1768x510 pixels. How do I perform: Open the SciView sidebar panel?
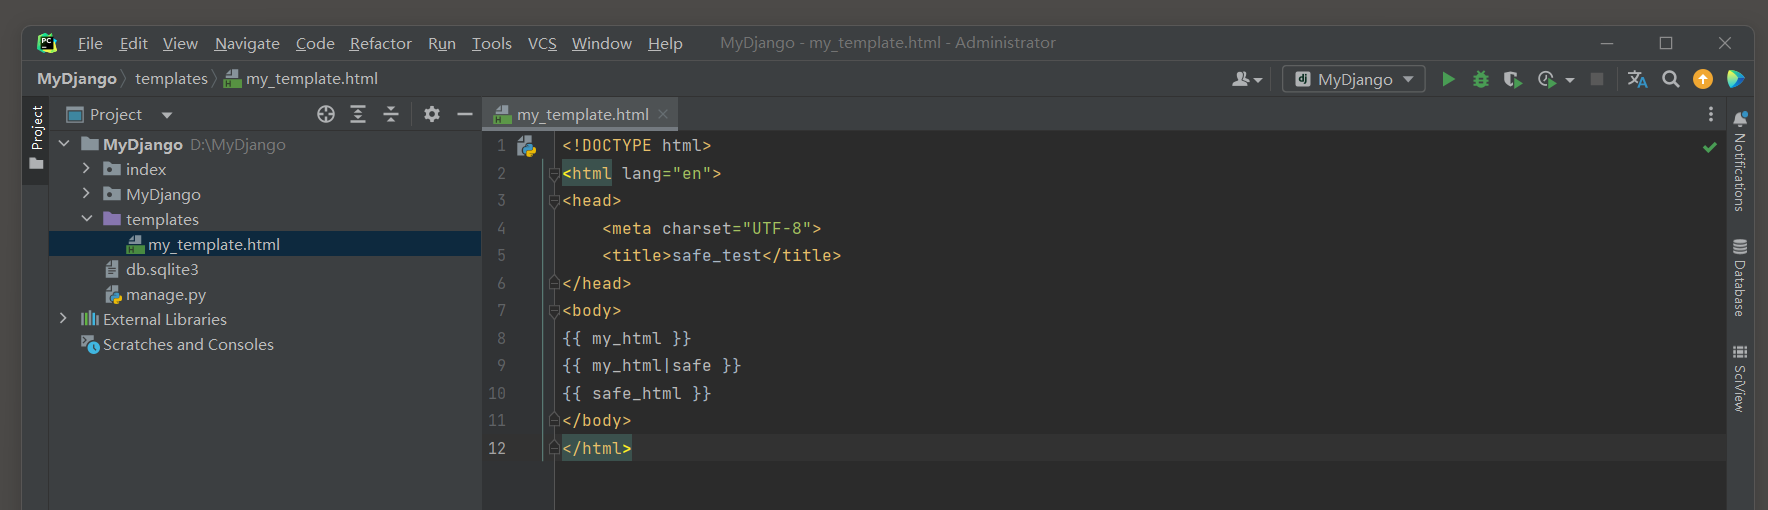pos(1740,379)
